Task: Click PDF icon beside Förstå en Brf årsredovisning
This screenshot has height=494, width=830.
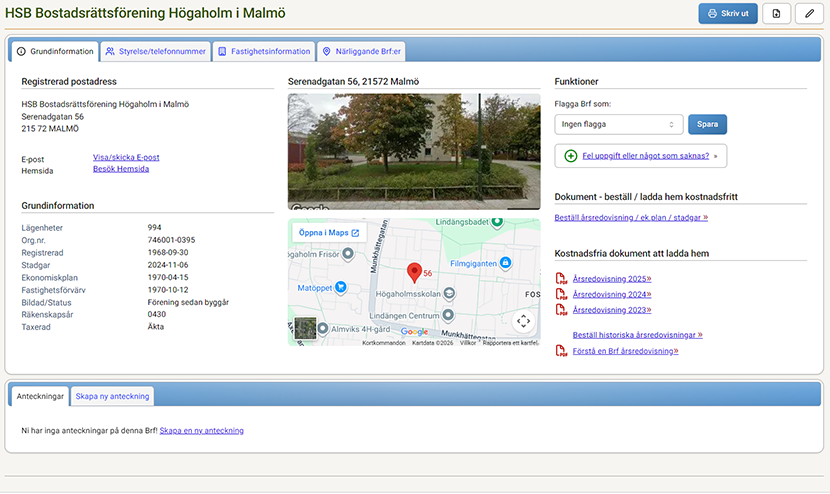Action: tap(561, 351)
